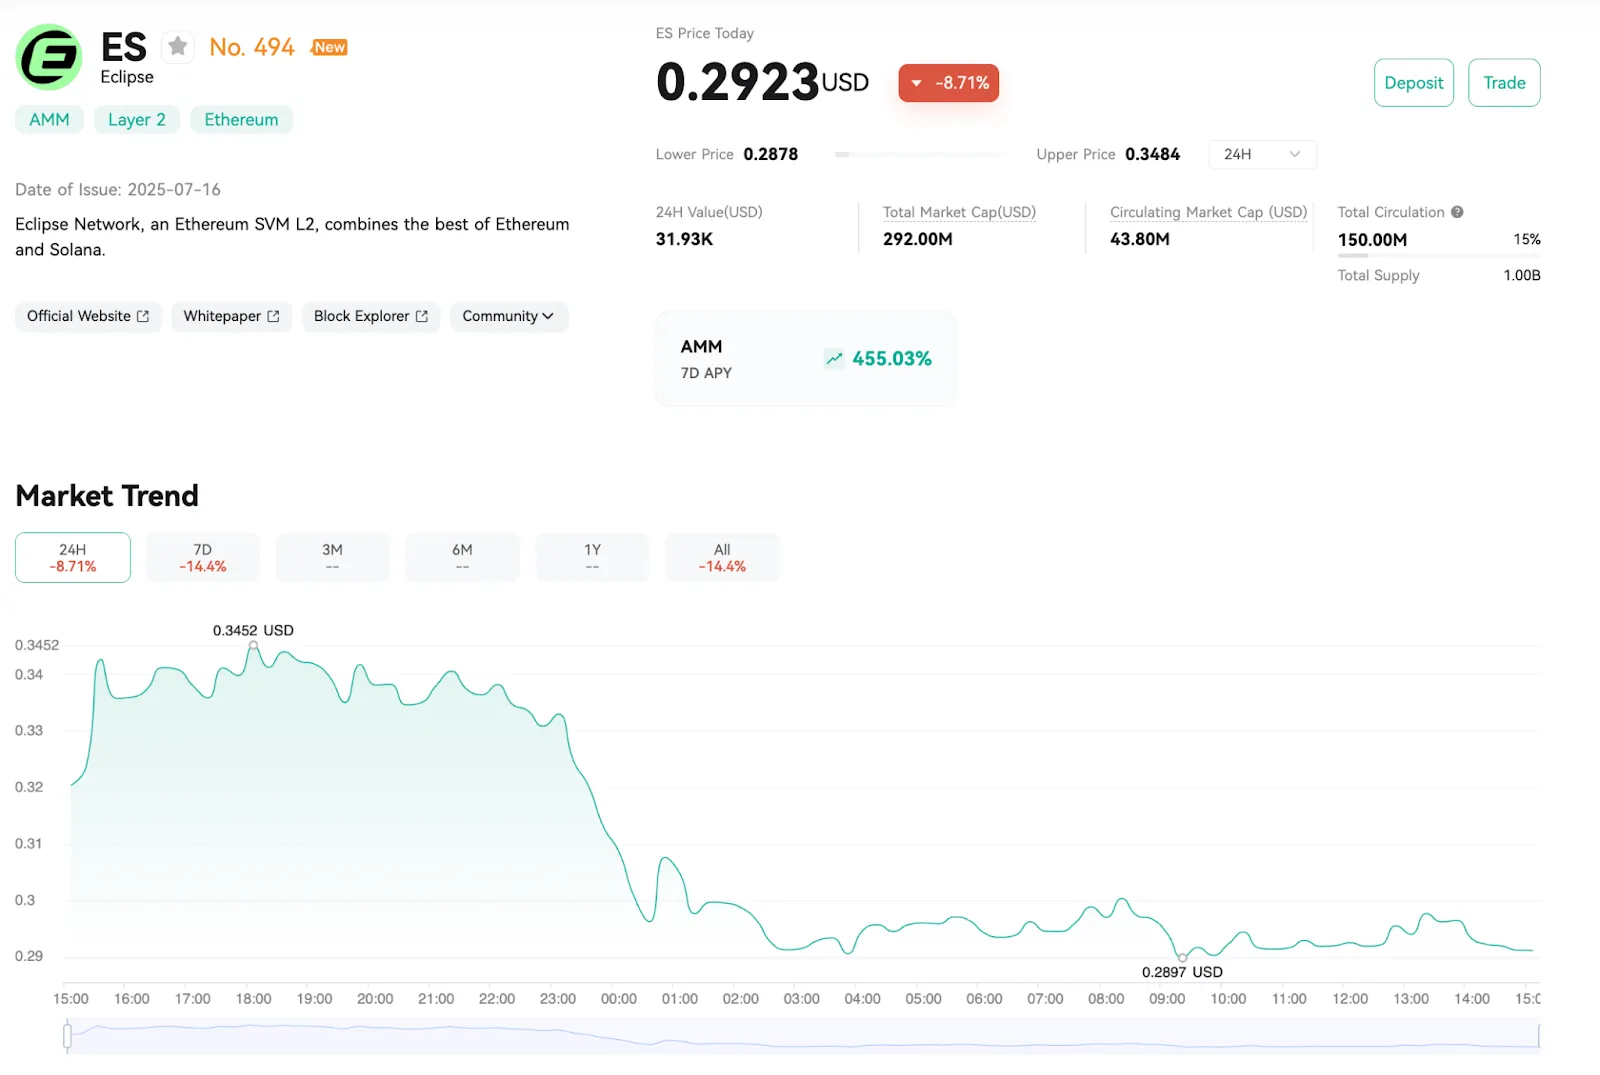Click the 0.3452 USD peak marker on chart
This screenshot has width=1600, height=1075.
click(253, 646)
